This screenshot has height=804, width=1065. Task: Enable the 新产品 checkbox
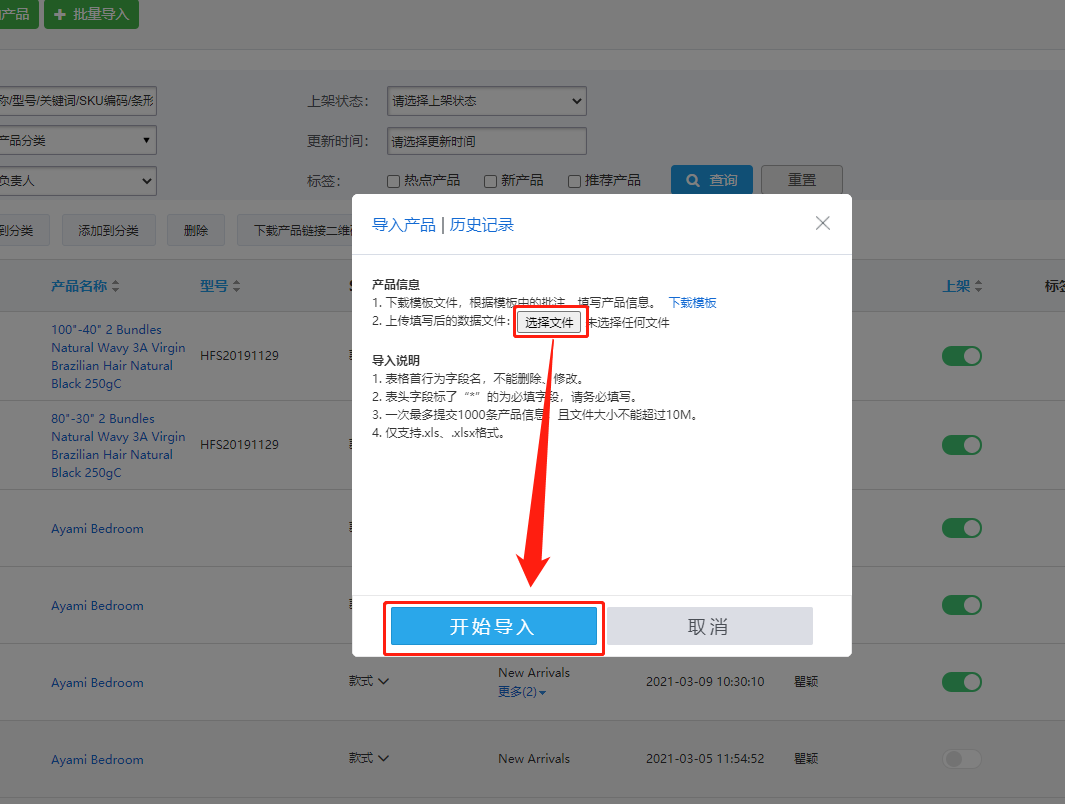tap(491, 180)
